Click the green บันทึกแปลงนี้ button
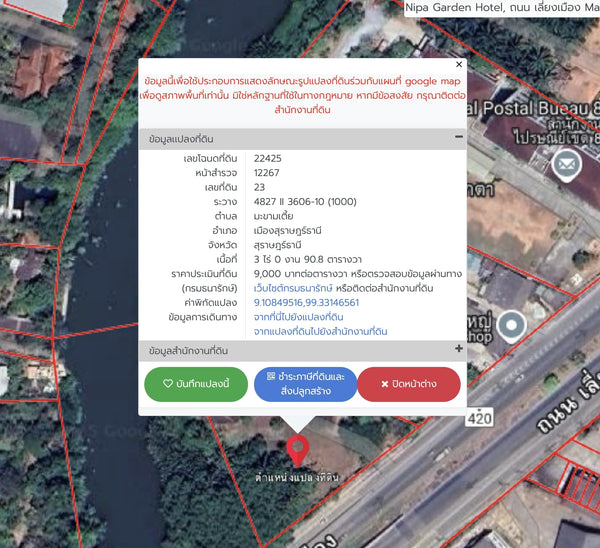Image resolution: width=600 pixels, height=548 pixels. [x=196, y=384]
